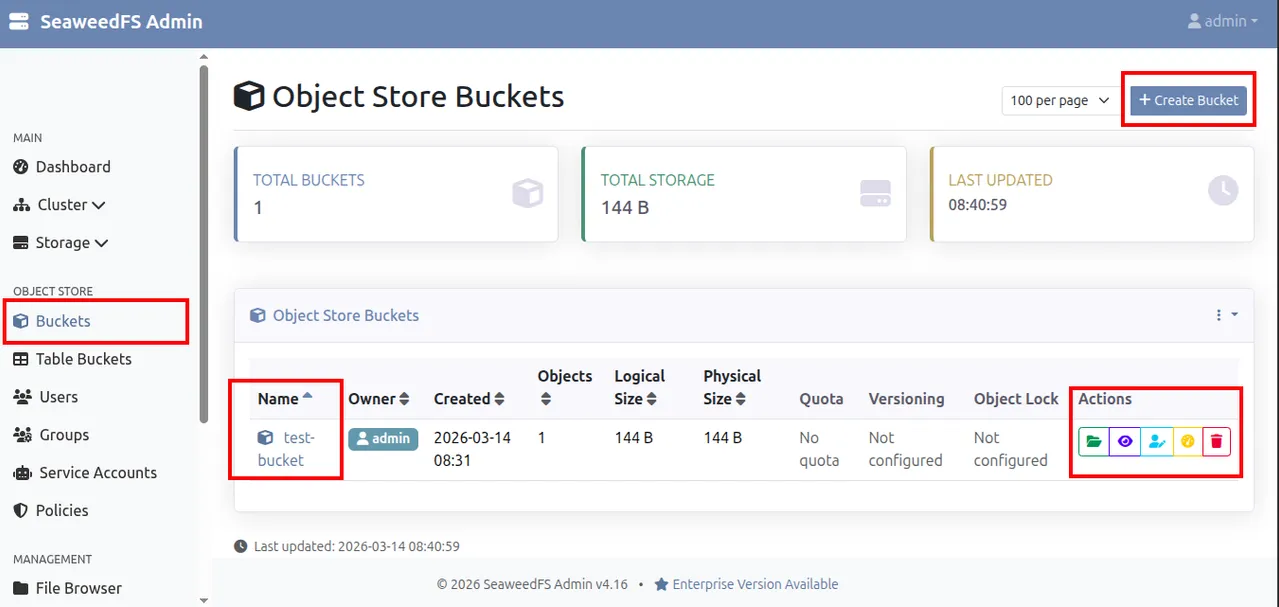The height and width of the screenshot is (607, 1279).
Task: Open the three-dot table options menu
Action: pos(1226,315)
